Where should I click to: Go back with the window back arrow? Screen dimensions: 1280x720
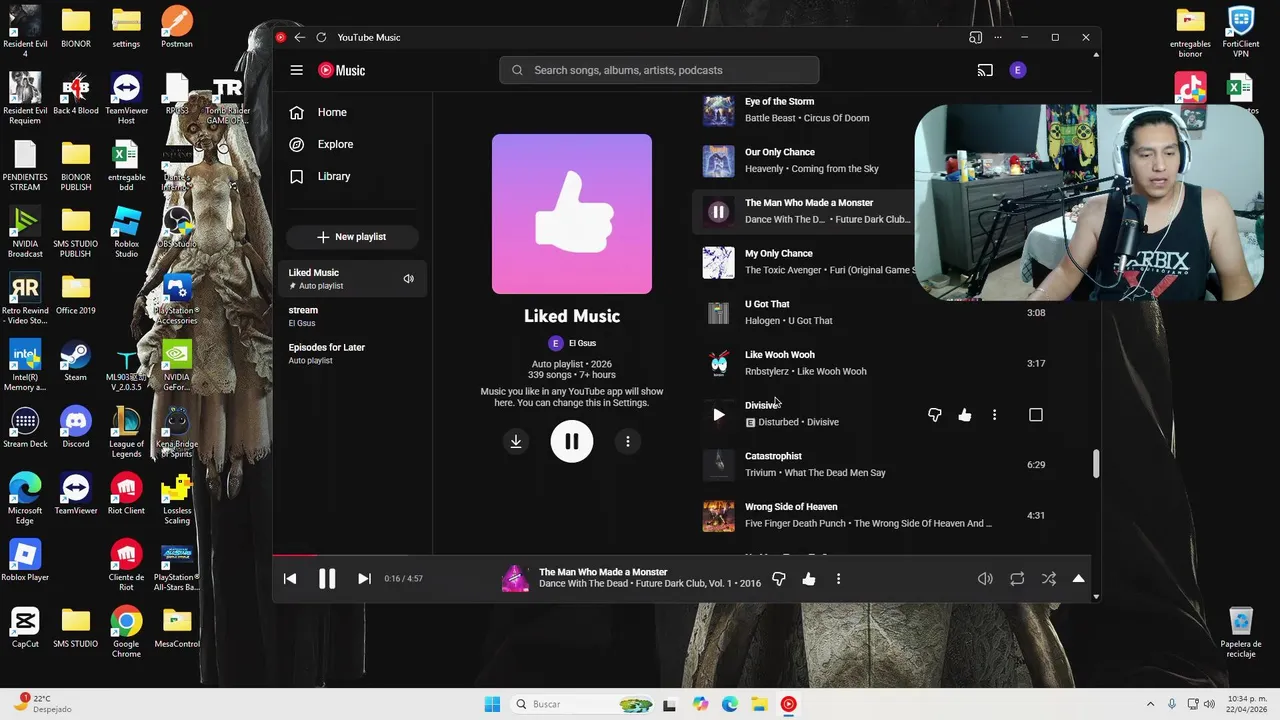click(299, 37)
